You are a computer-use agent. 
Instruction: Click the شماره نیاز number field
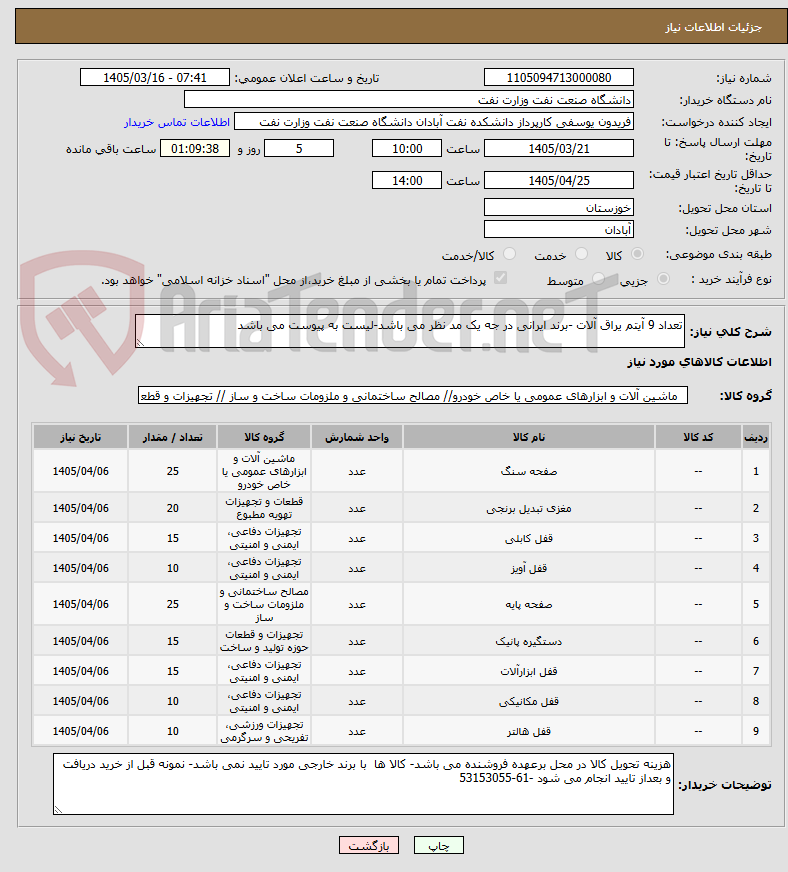click(559, 77)
